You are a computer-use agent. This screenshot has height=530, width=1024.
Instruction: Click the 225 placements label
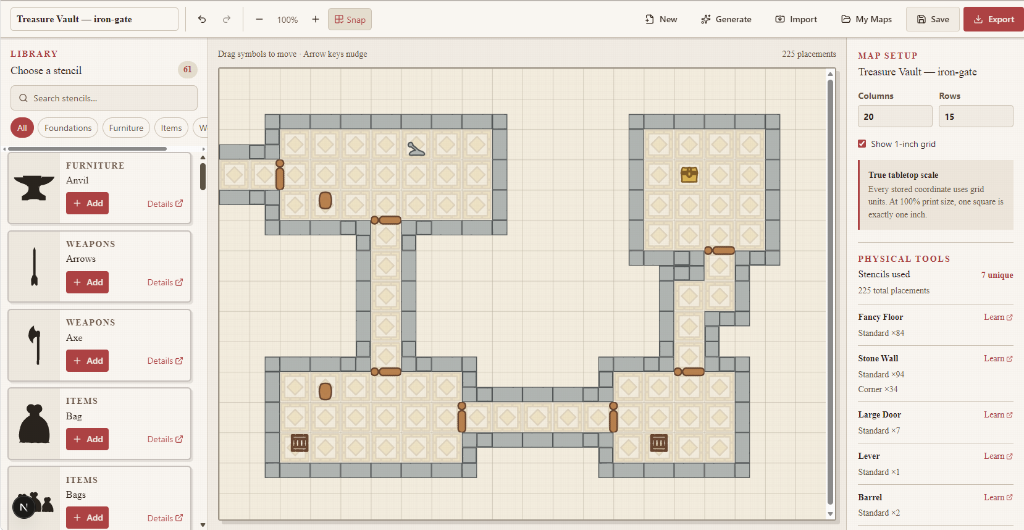pos(808,54)
